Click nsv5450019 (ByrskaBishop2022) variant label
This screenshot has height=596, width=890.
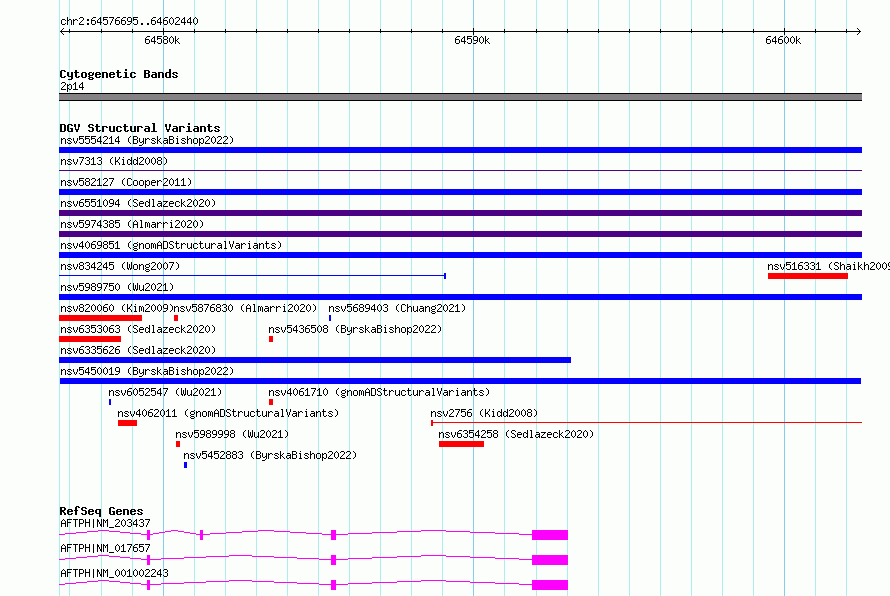pyautogui.click(x=147, y=371)
